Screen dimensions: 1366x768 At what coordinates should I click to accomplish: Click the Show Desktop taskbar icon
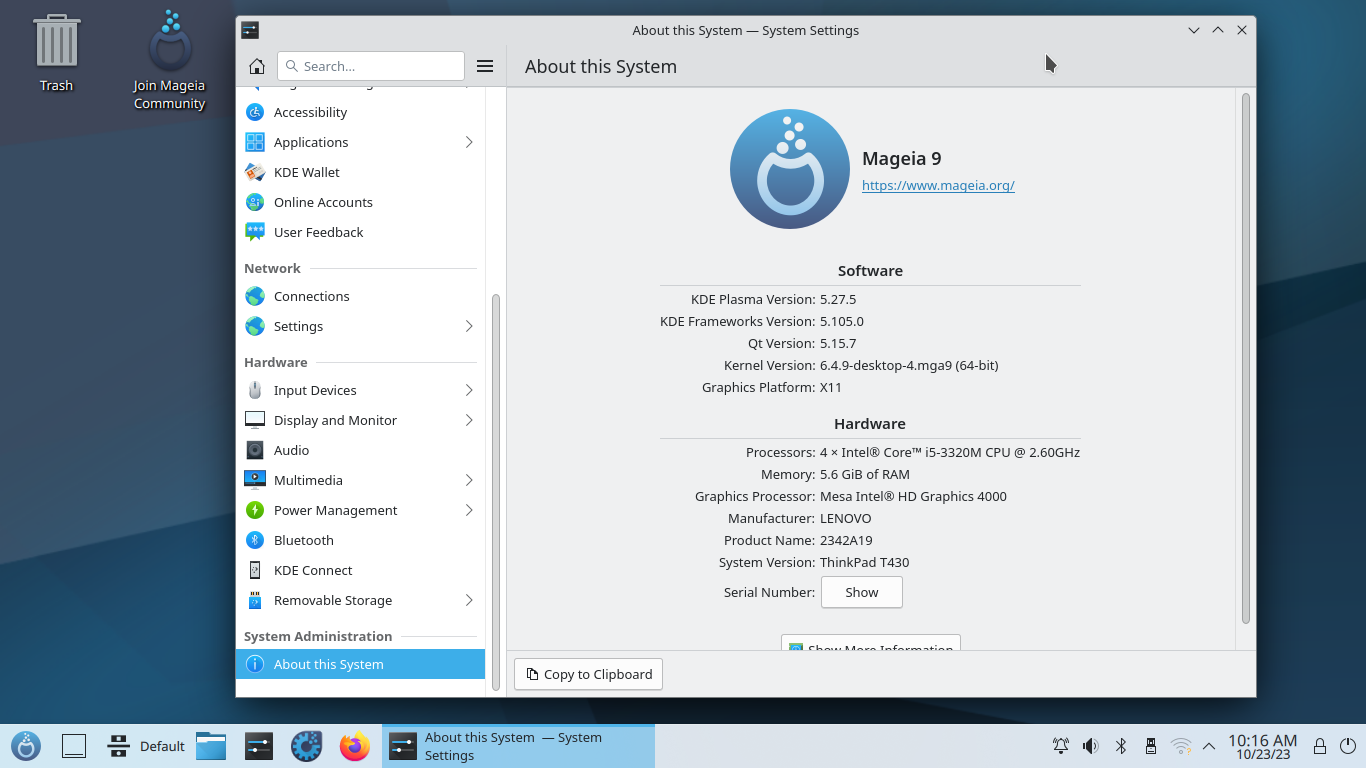click(x=74, y=746)
